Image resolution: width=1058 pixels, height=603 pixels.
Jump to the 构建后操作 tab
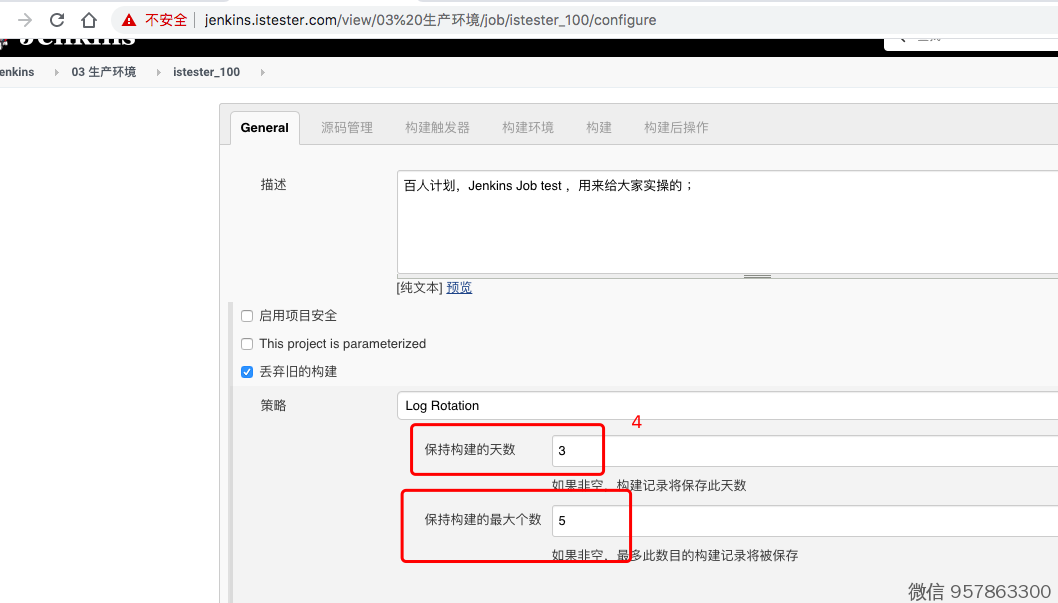[x=676, y=128]
